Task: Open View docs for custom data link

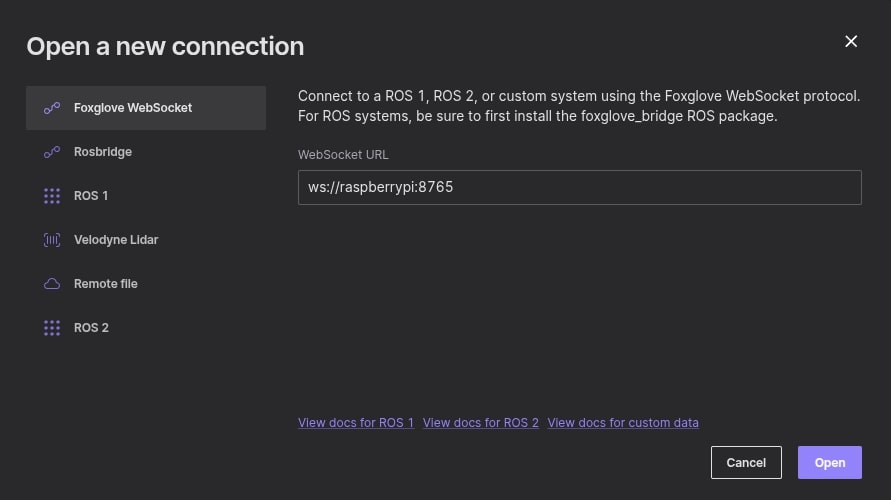Action: (623, 423)
